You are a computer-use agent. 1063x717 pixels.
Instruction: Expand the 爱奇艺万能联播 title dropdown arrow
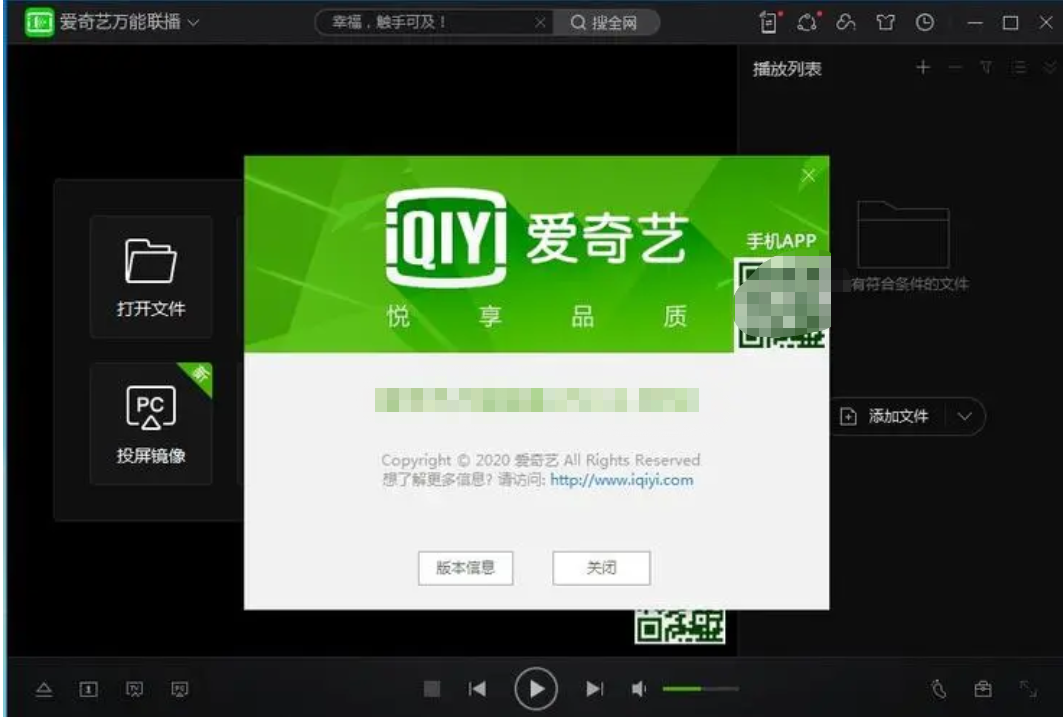[x=193, y=22]
